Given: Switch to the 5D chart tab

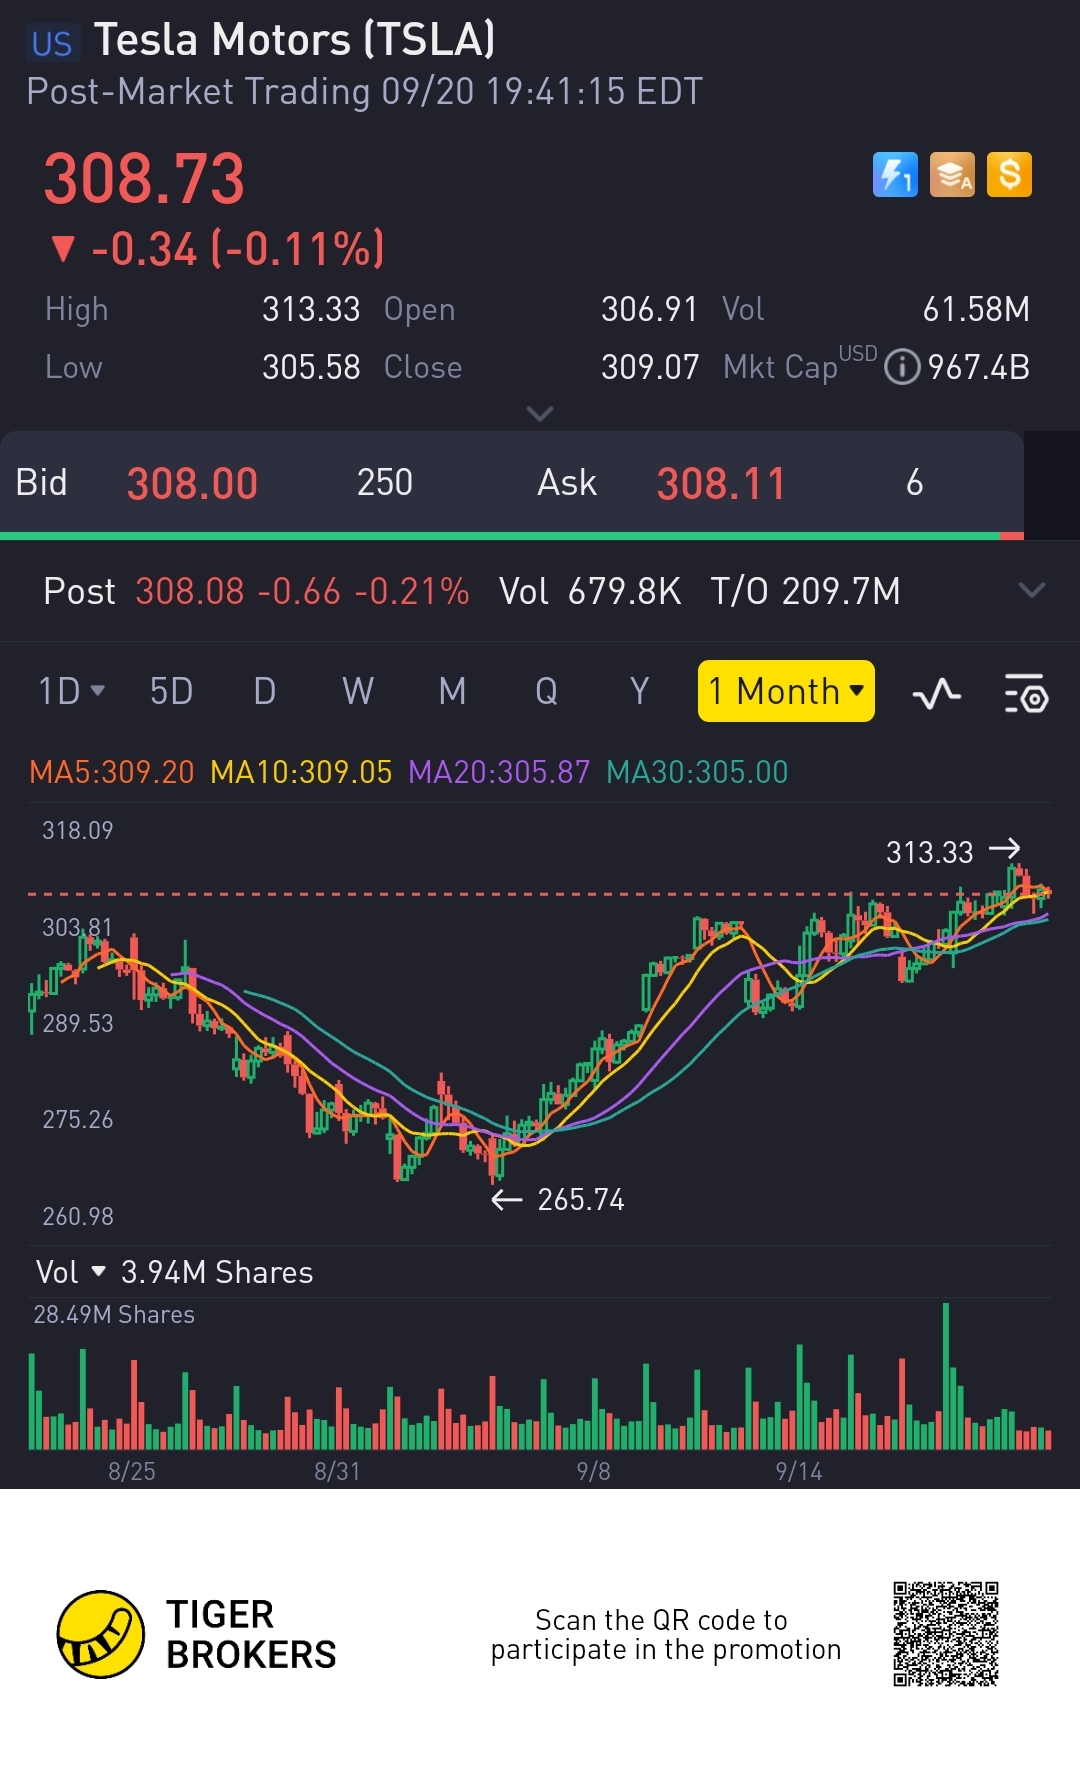Looking at the screenshot, I should [171, 691].
